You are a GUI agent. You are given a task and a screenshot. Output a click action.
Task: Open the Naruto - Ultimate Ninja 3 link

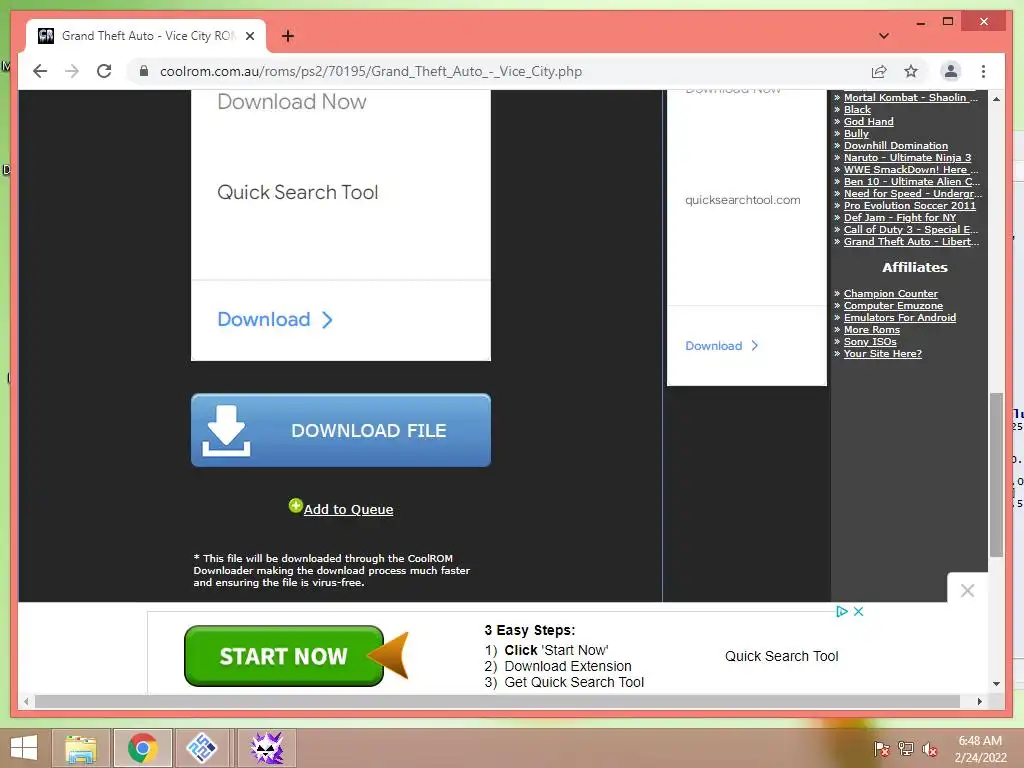click(x=907, y=157)
